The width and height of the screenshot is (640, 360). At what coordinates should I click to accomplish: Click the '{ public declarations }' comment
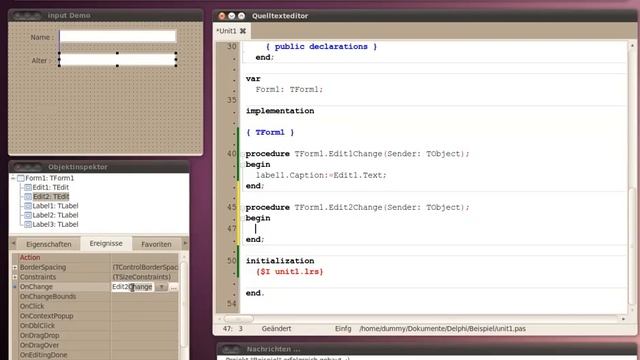[x=321, y=47]
